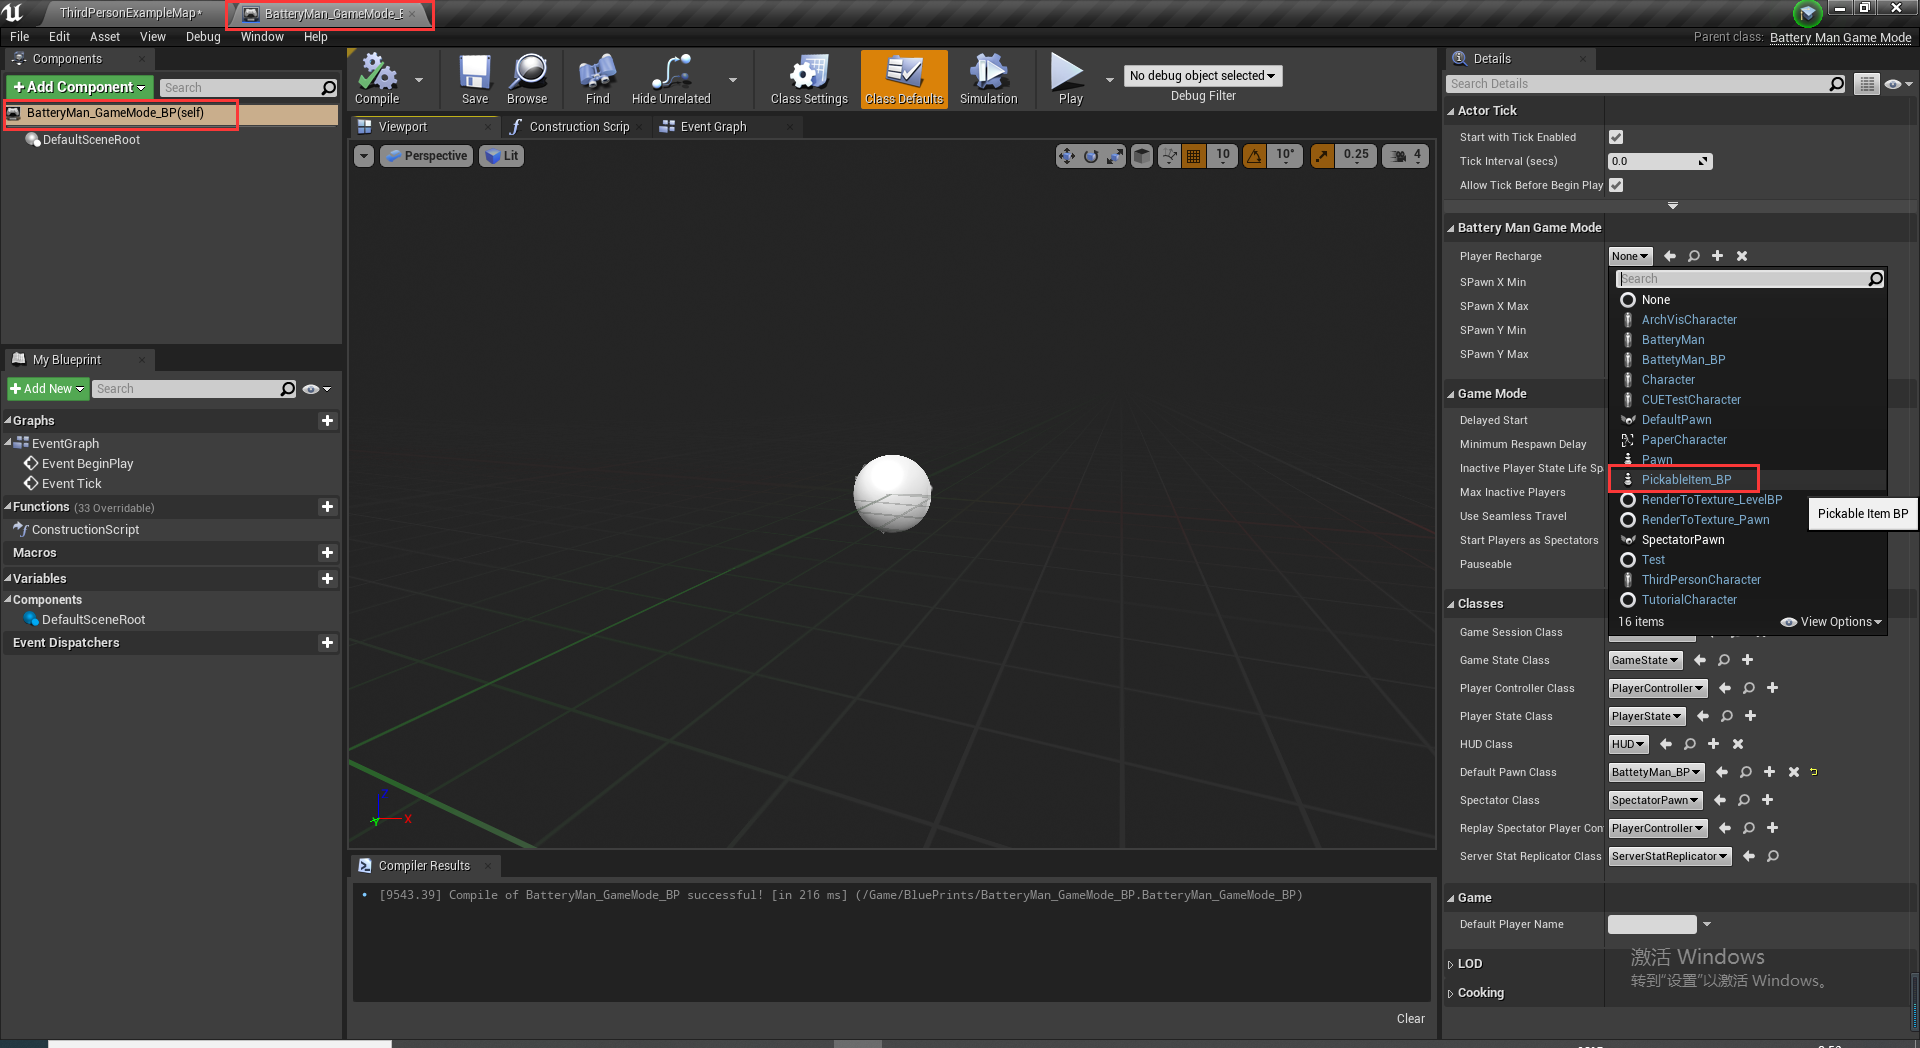
Task: Click the Class Defaults toolbar button
Action: [904, 79]
